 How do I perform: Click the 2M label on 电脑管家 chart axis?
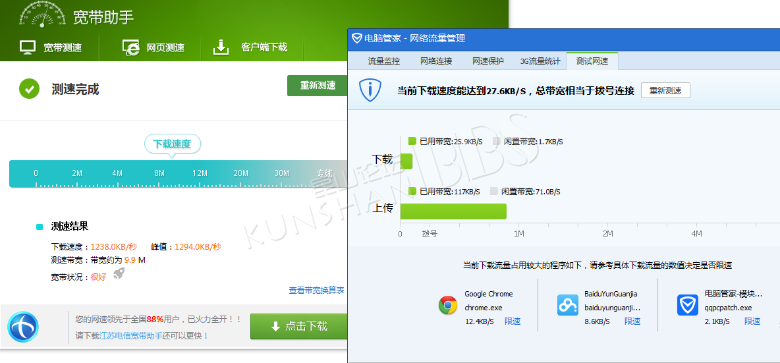pyautogui.click(x=607, y=234)
